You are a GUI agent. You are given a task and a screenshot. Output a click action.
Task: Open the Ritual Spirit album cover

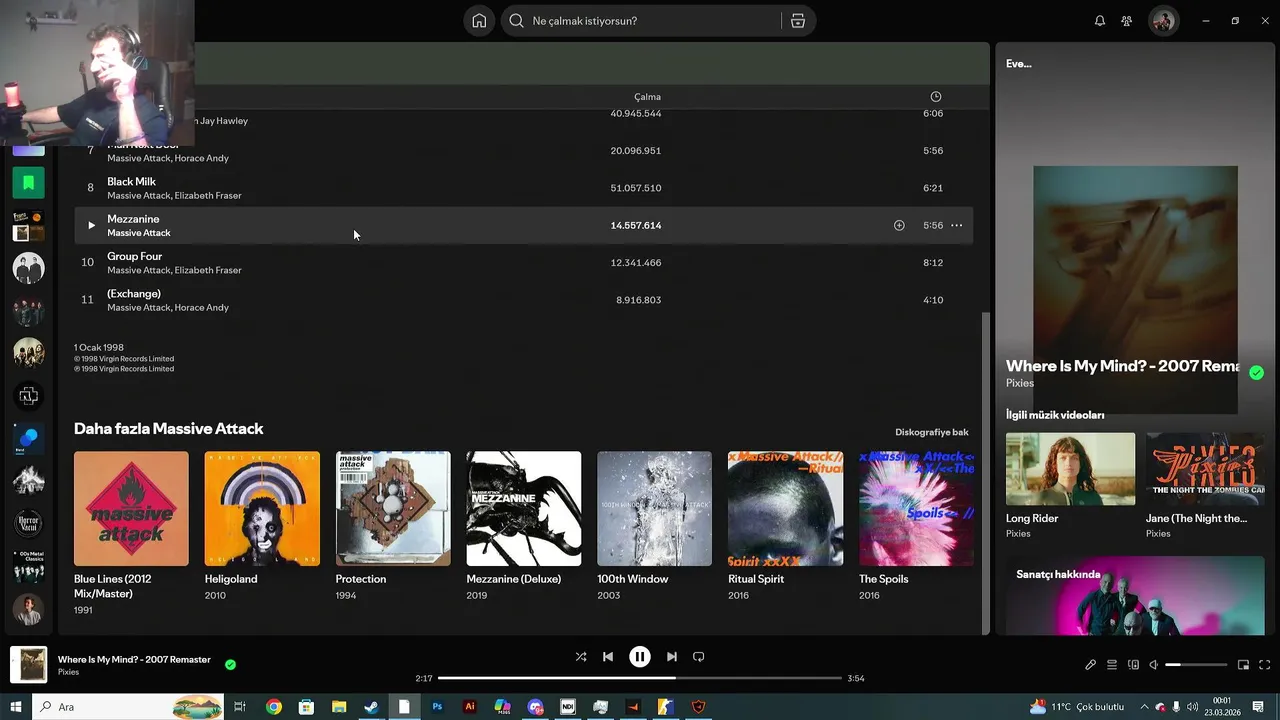786,509
